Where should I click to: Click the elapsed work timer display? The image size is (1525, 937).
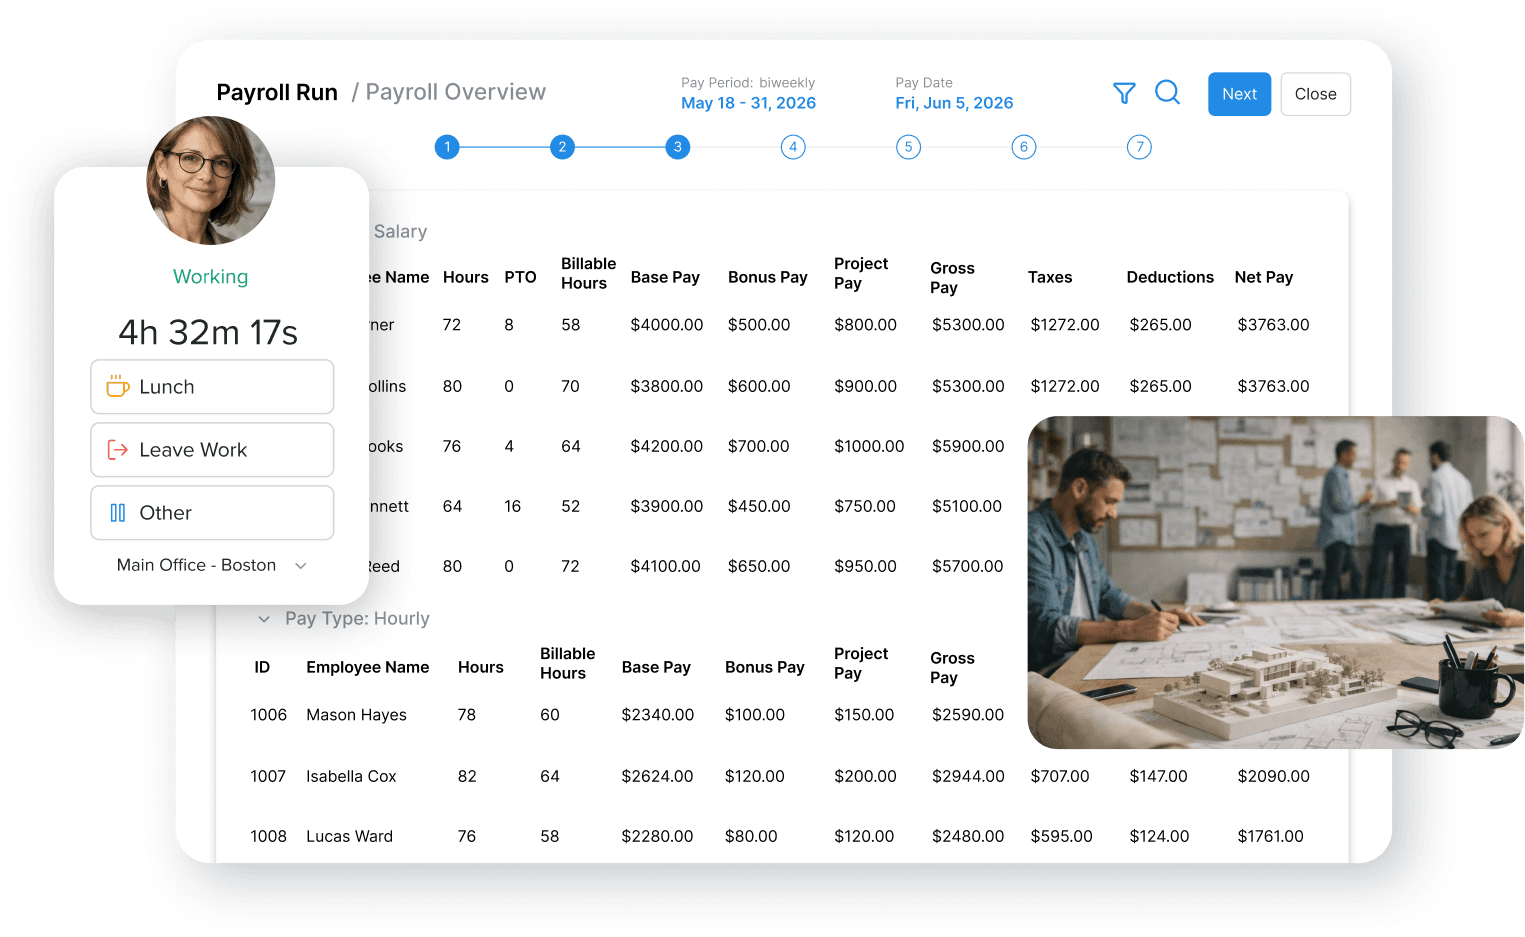(210, 332)
